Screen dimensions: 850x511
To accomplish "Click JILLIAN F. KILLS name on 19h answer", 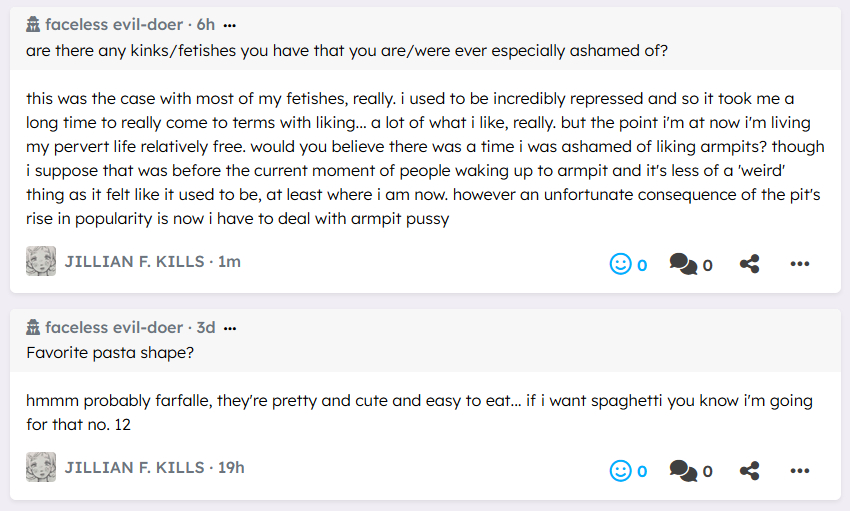I will coord(134,468).
